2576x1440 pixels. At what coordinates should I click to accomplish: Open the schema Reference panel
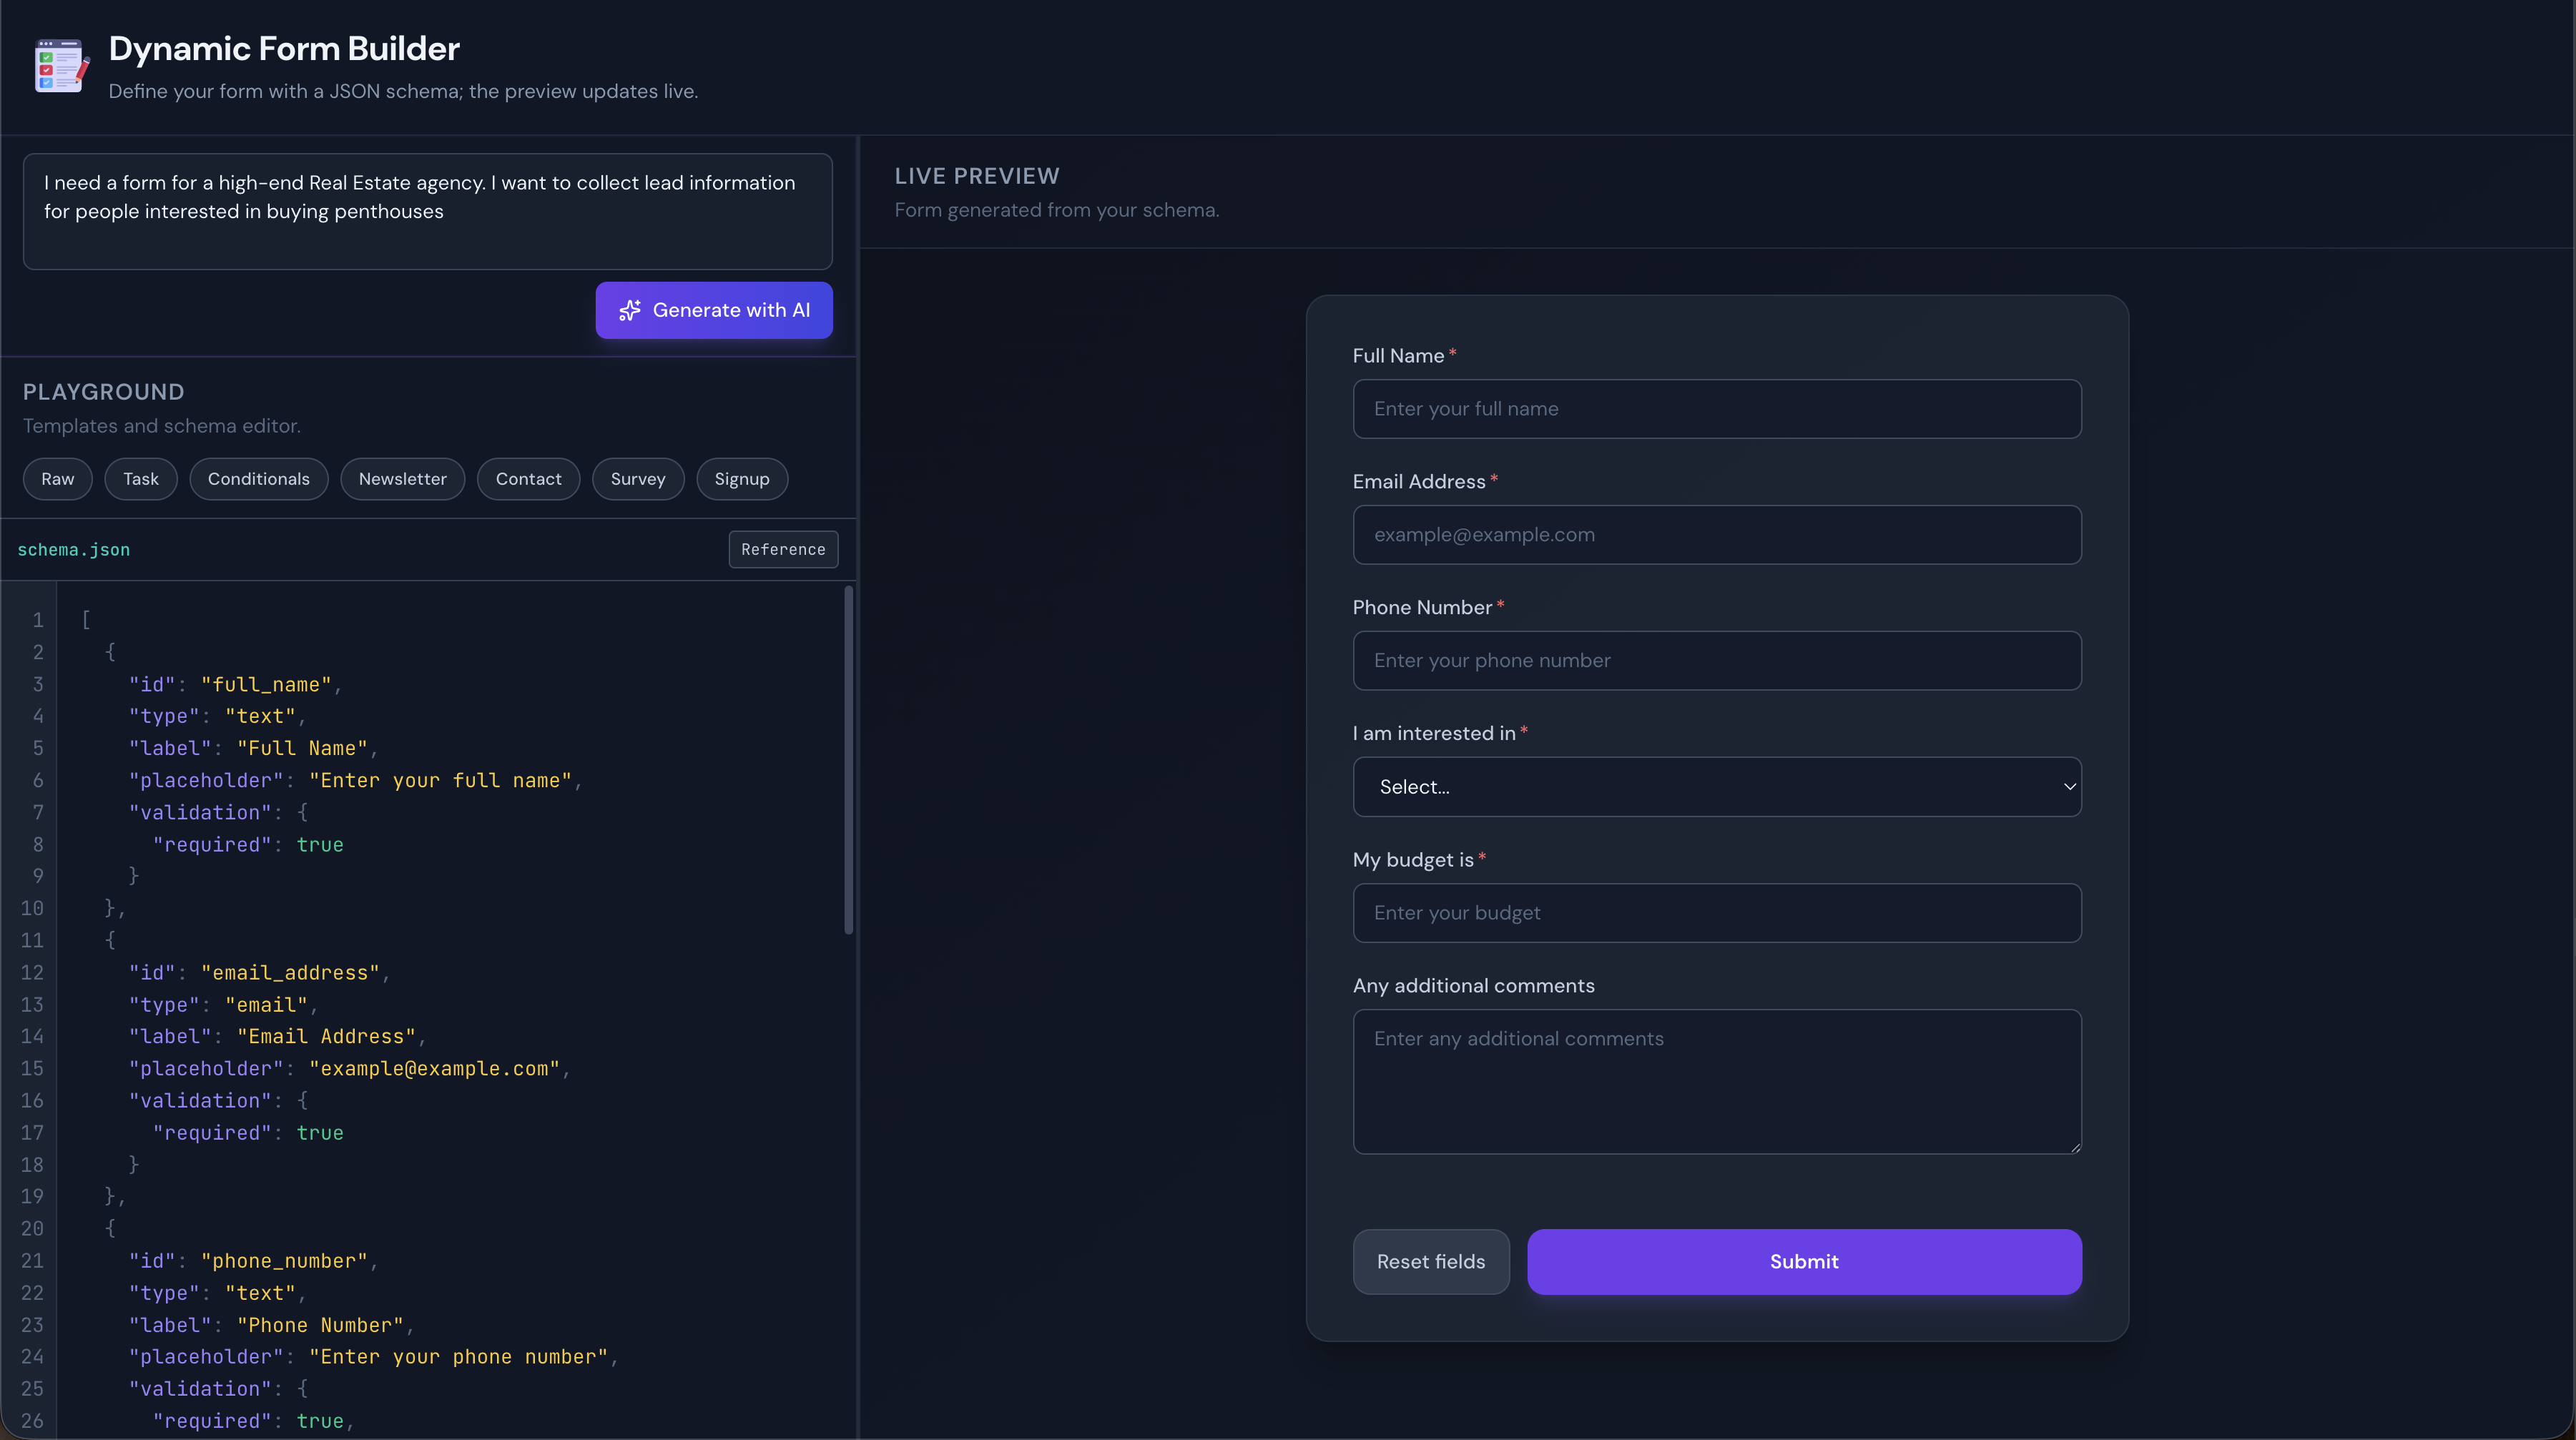pos(783,549)
